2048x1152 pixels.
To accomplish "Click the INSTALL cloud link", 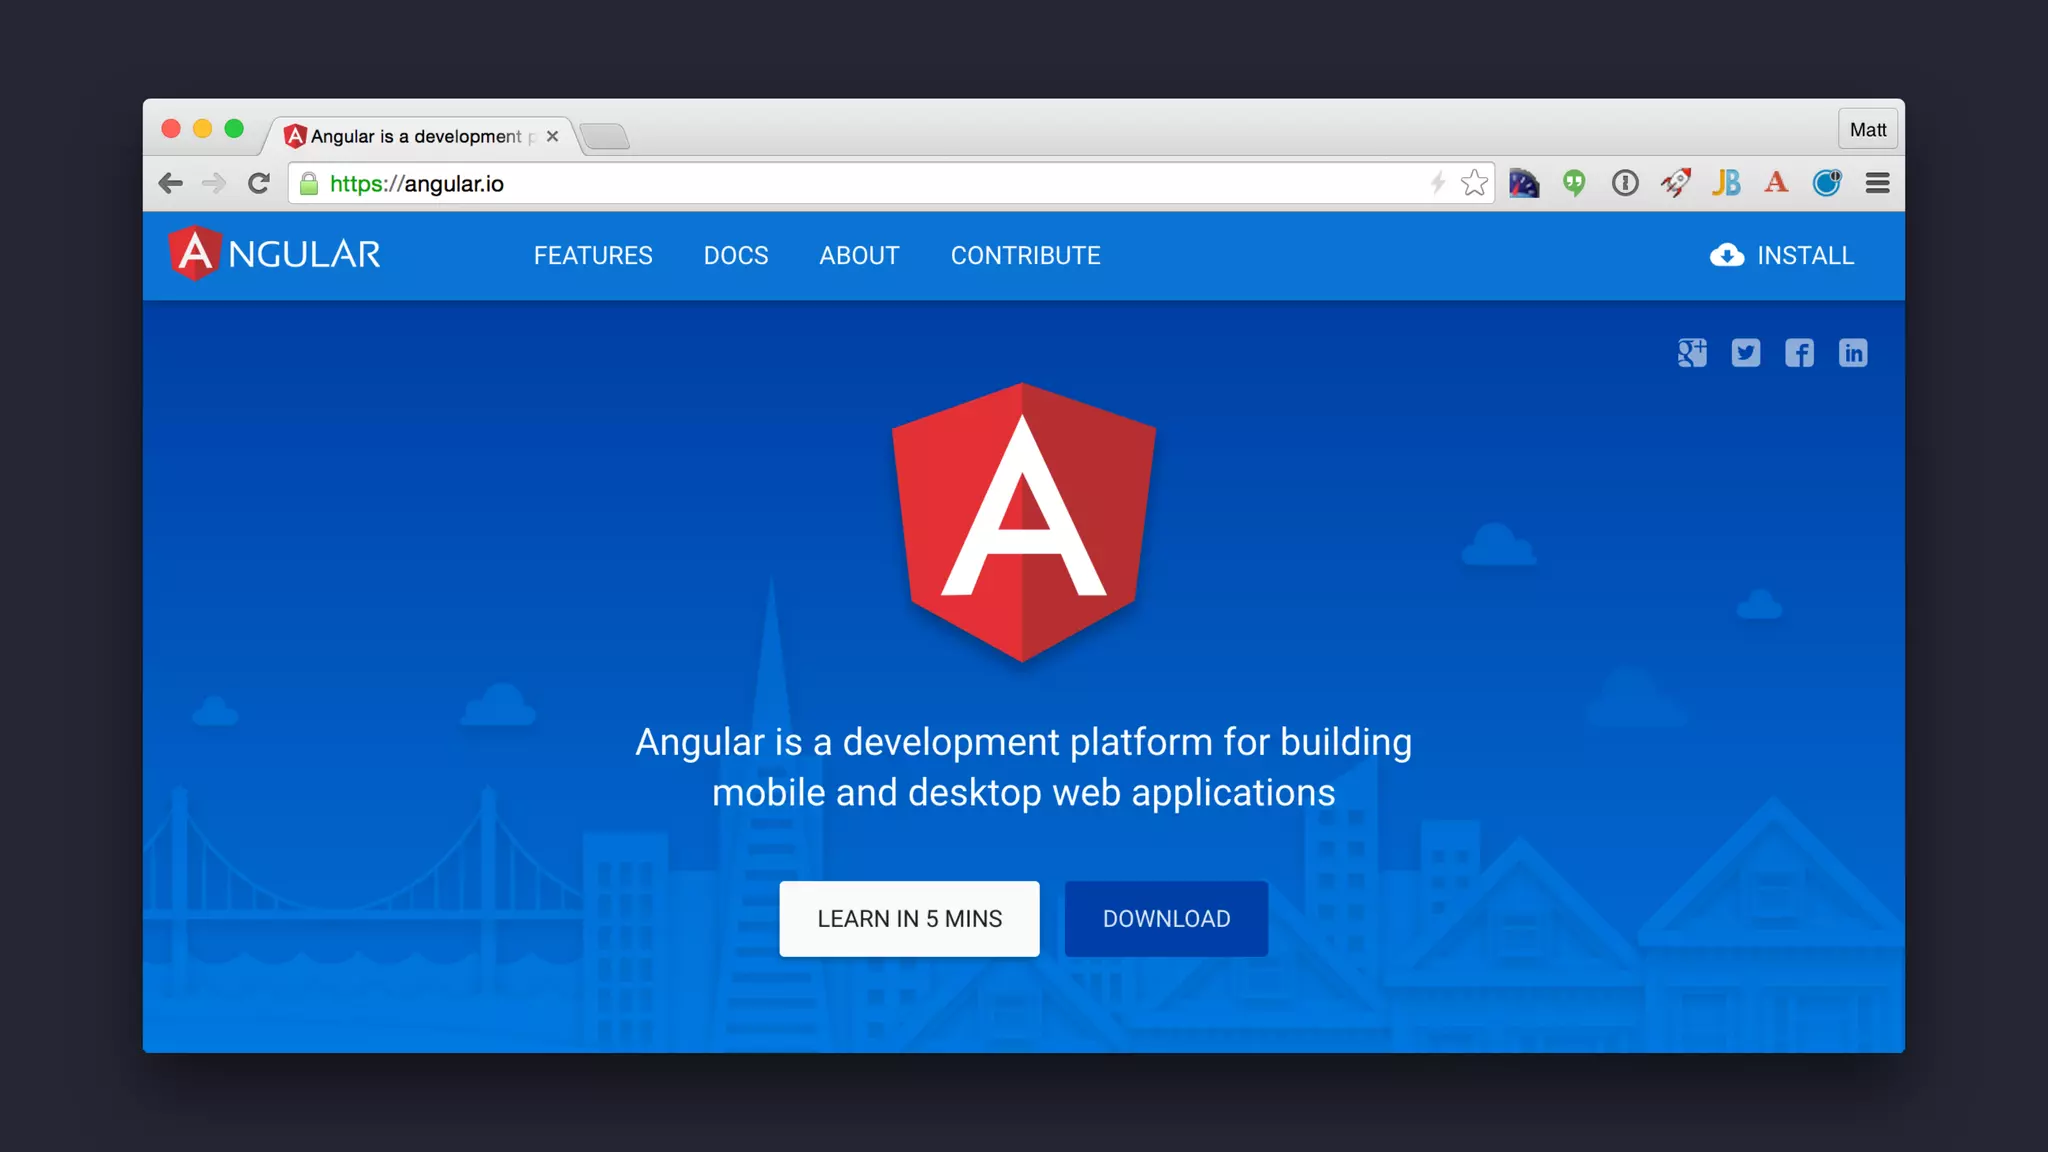I will tap(1782, 256).
